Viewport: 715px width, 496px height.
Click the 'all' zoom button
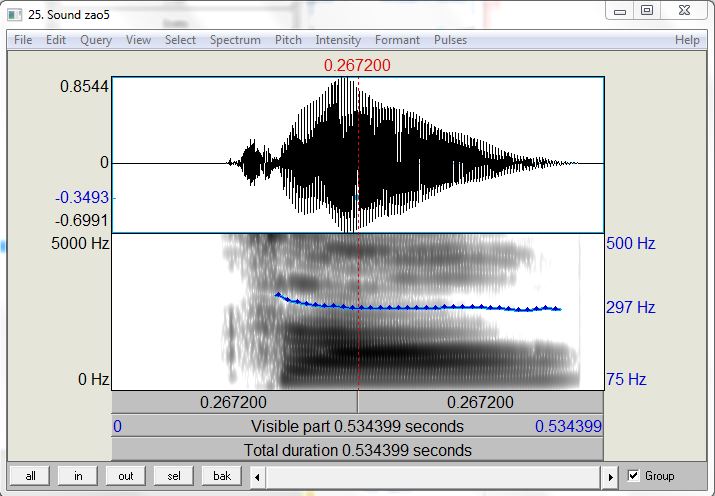[31, 476]
